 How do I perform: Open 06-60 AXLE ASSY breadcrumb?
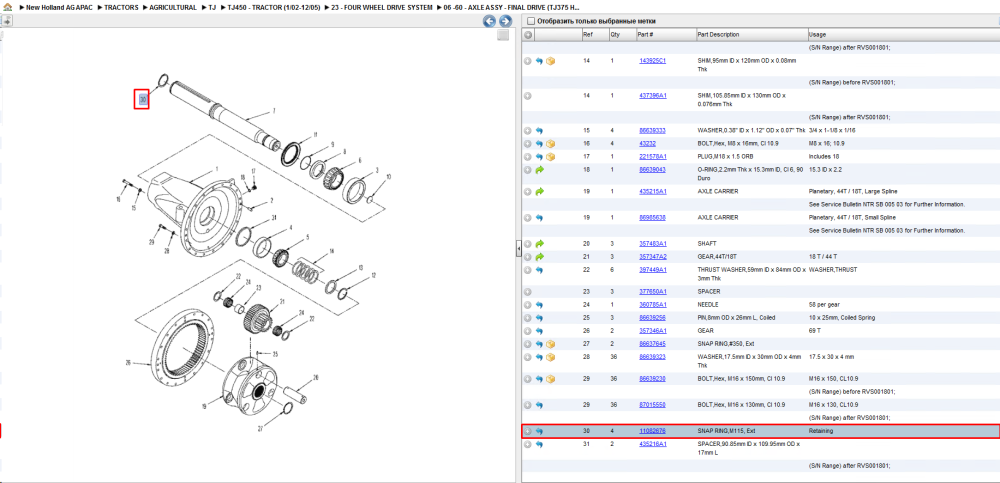[x=511, y=8]
